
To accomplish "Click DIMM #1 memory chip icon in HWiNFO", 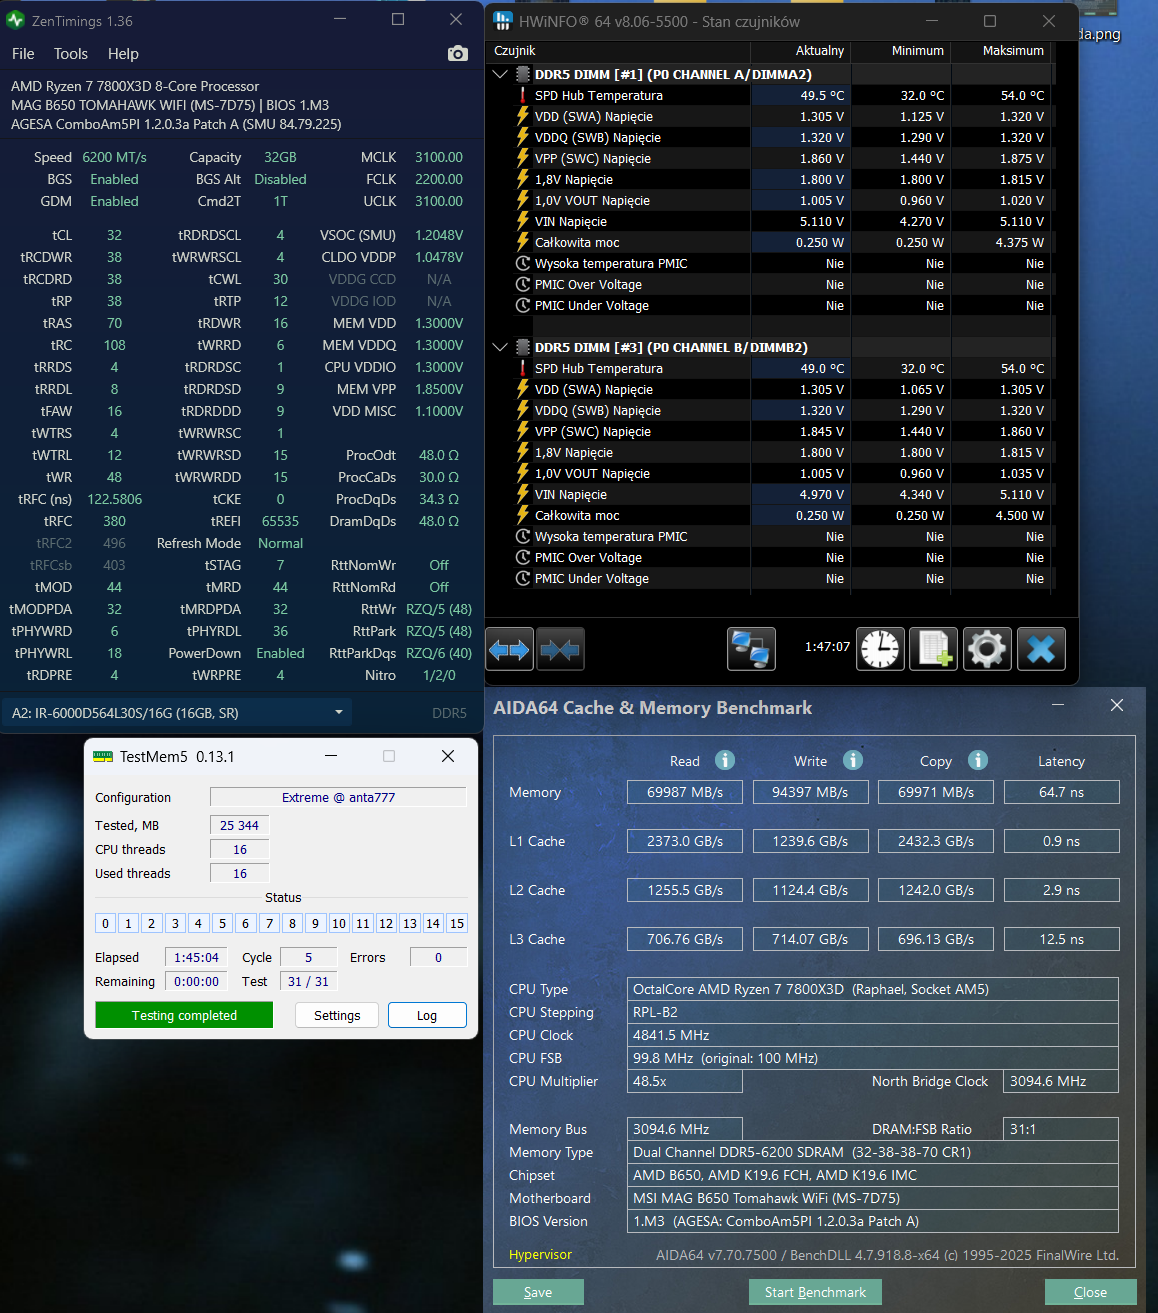I will [x=523, y=74].
